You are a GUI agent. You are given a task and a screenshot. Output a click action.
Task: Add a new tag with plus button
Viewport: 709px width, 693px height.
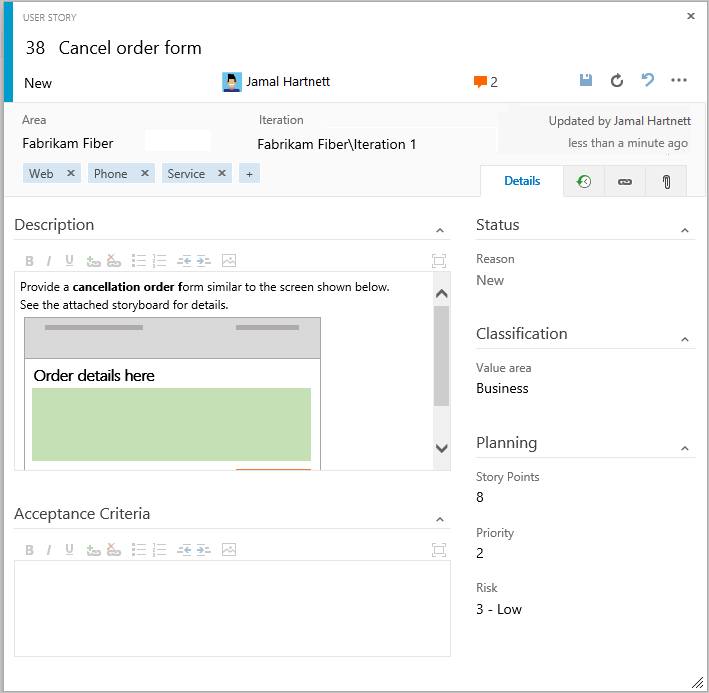click(x=249, y=174)
